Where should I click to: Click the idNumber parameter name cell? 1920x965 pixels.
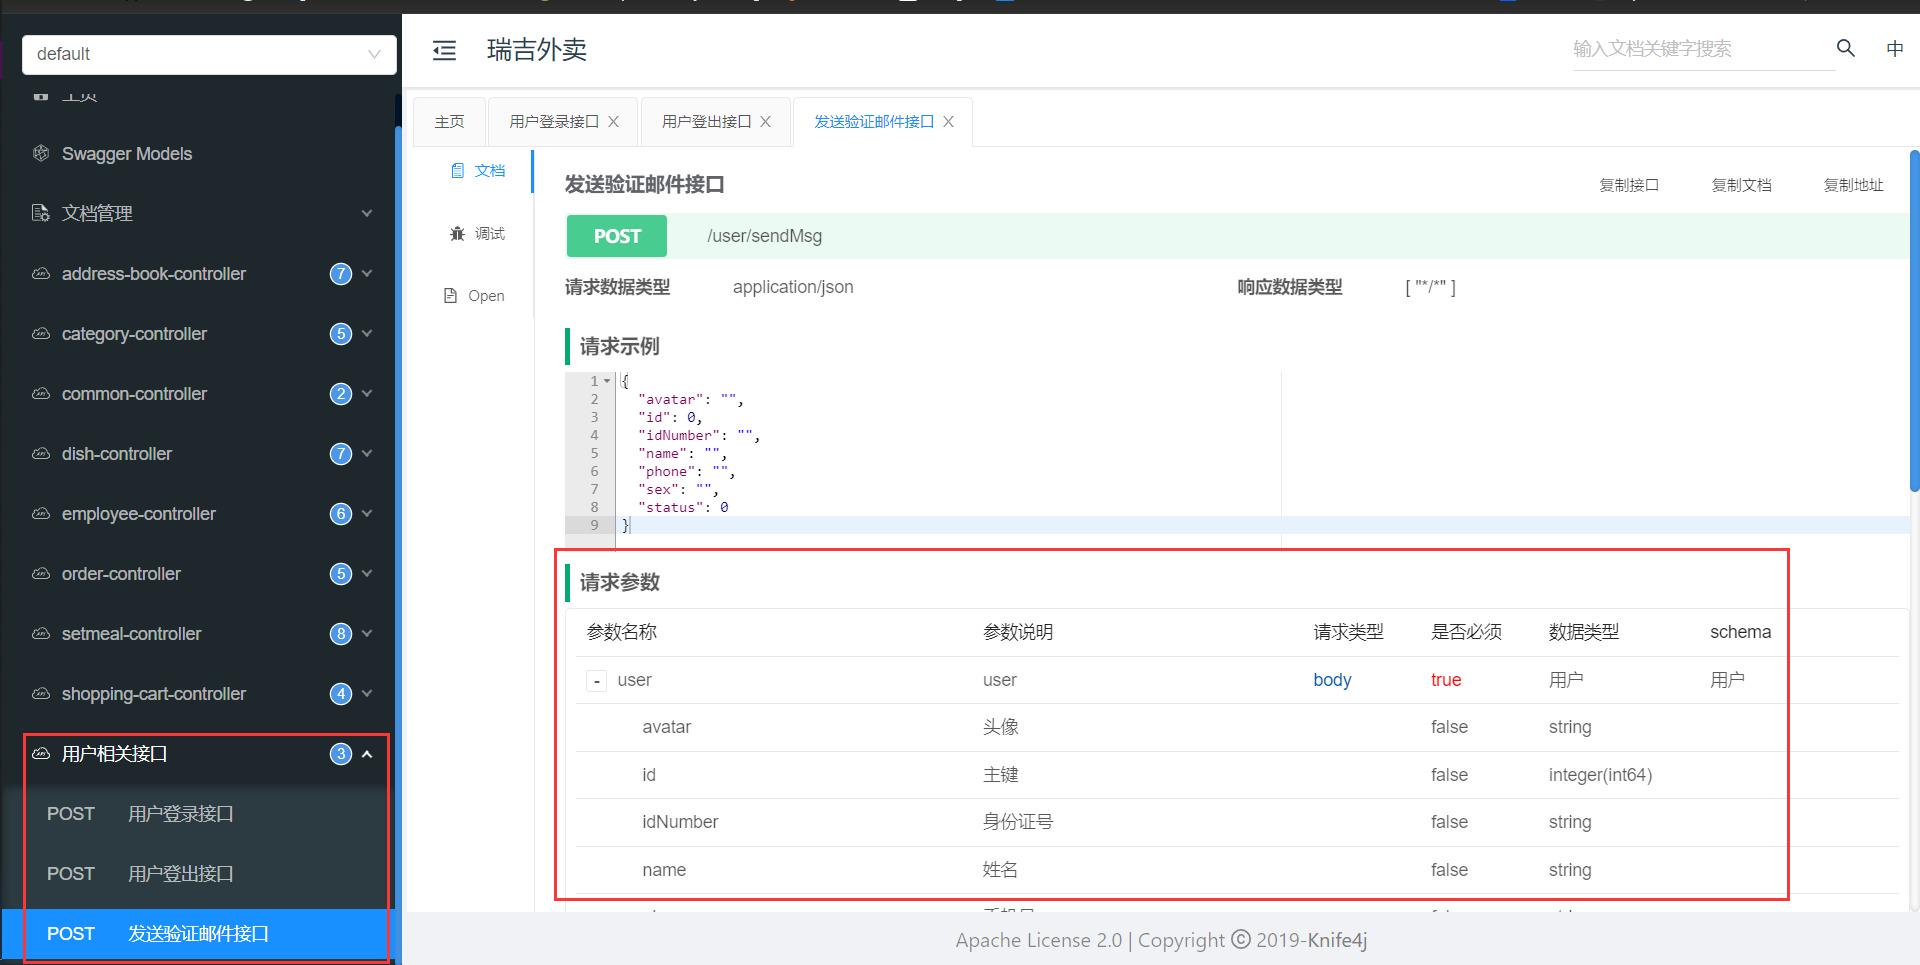(x=680, y=822)
